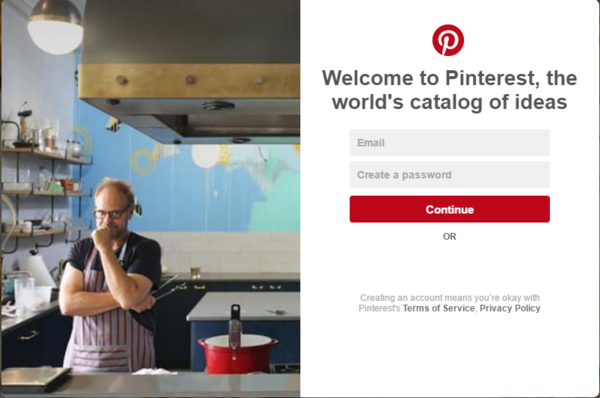This screenshot has width=600, height=398.
Task: Click the red Continue button
Action: pos(450,209)
